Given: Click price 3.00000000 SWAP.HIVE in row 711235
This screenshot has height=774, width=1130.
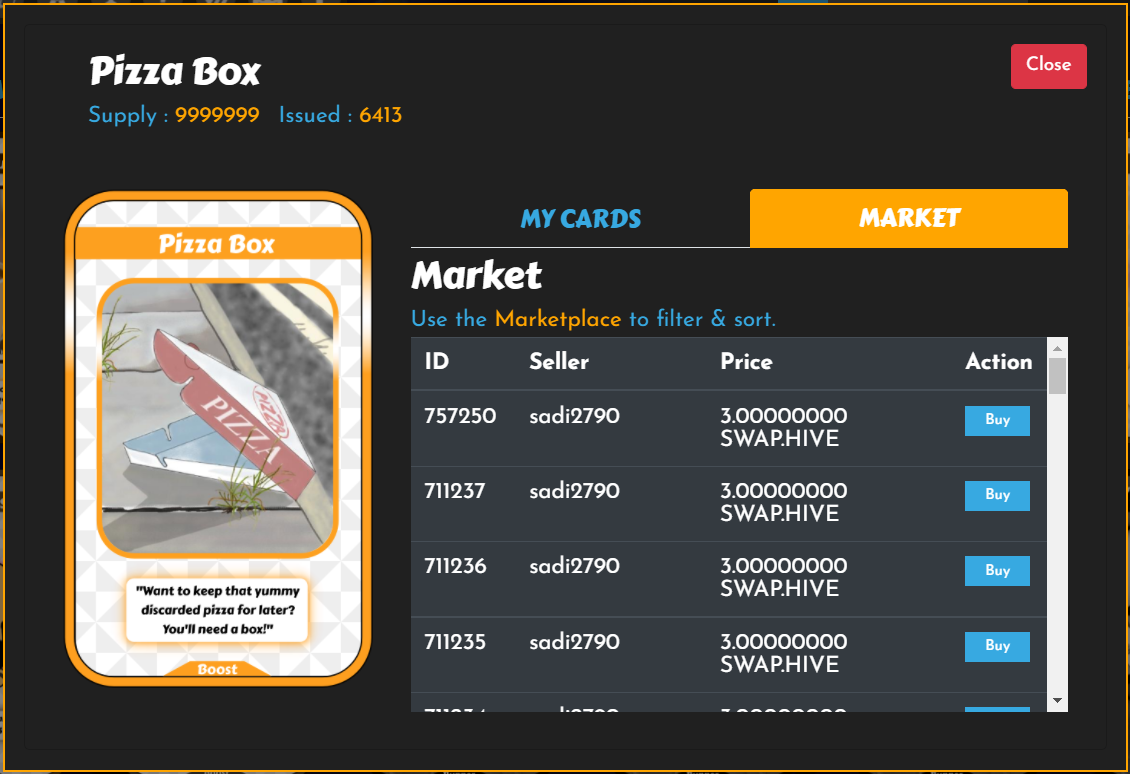Looking at the screenshot, I should coord(783,652).
